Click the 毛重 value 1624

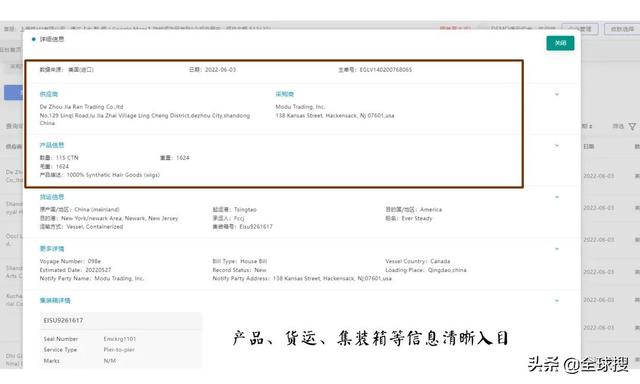click(x=62, y=166)
